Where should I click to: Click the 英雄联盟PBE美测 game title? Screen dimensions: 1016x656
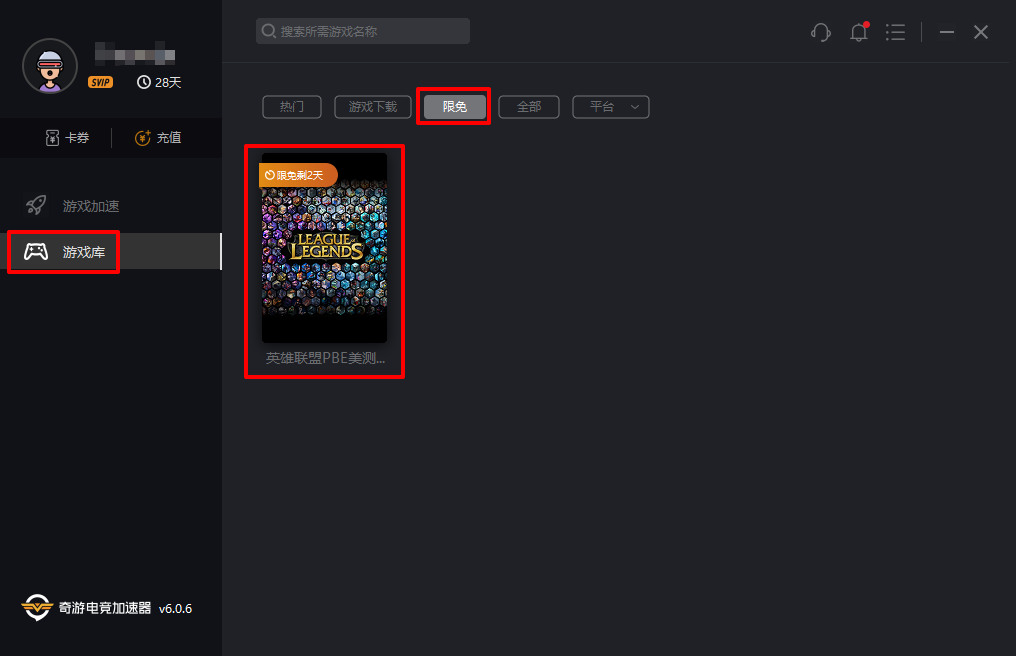(x=324, y=357)
